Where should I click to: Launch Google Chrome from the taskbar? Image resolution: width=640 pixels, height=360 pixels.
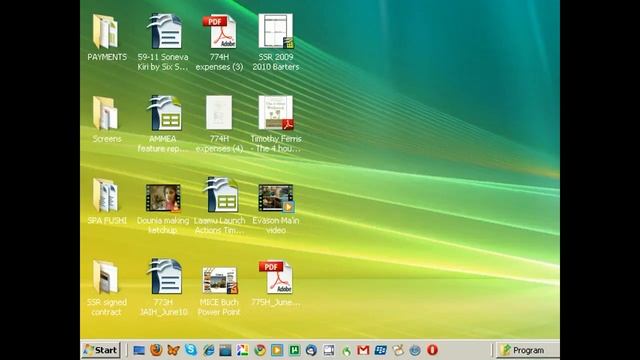click(260, 350)
